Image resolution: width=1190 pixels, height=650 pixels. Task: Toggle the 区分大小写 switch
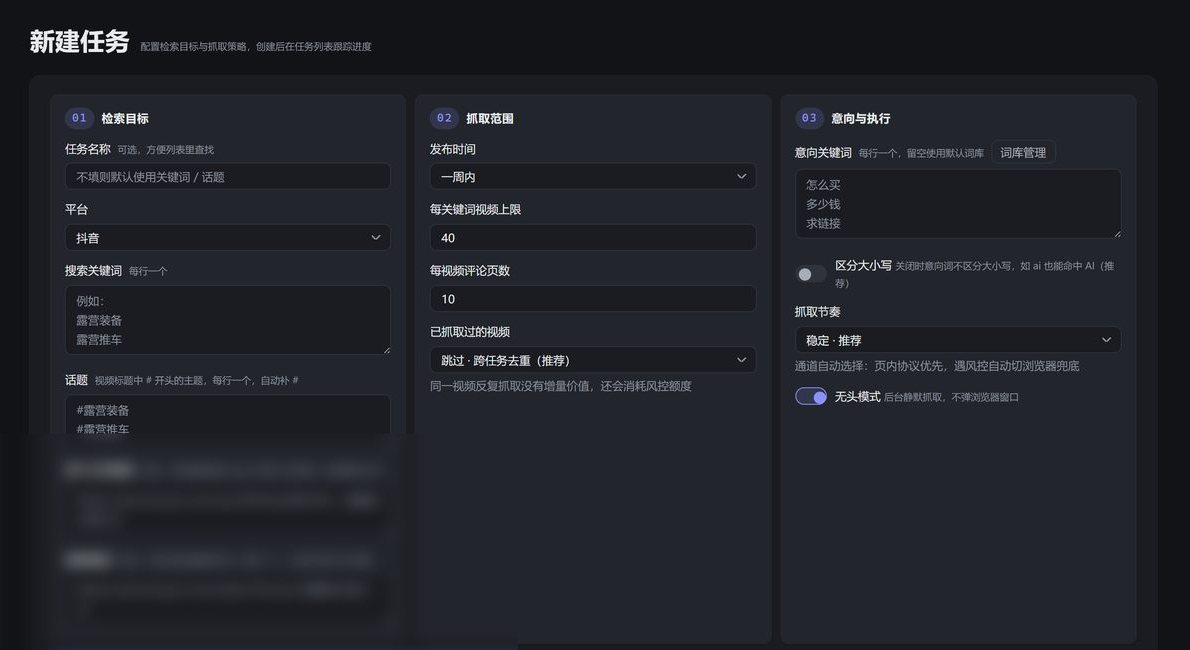[811, 274]
